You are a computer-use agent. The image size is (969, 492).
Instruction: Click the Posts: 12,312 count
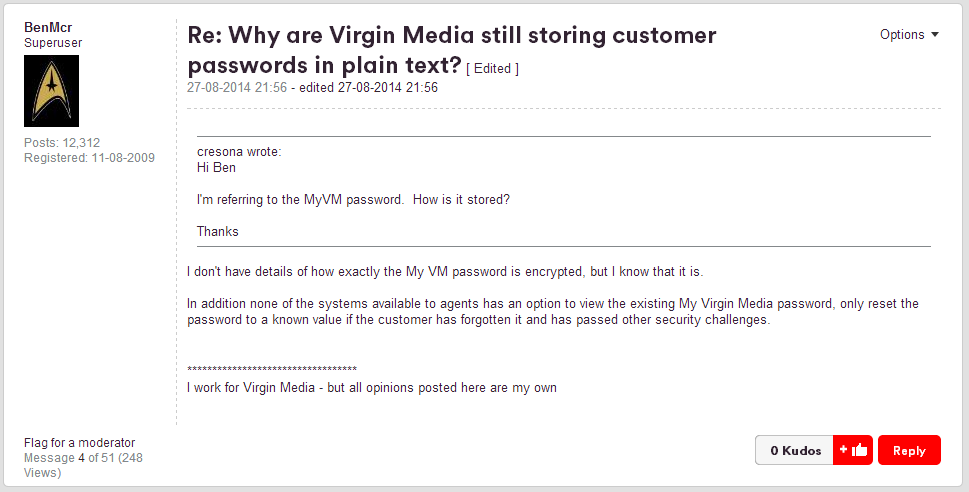(x=62, y=143)
